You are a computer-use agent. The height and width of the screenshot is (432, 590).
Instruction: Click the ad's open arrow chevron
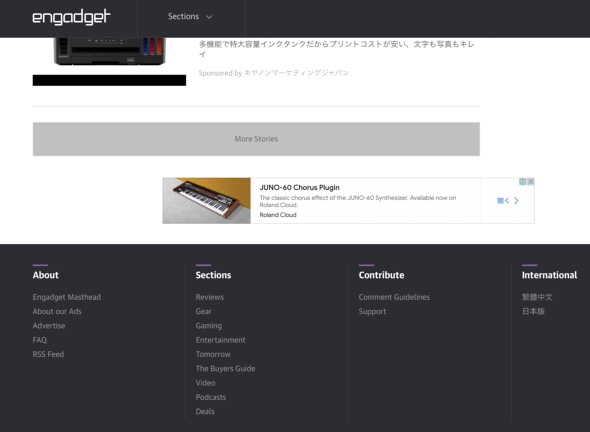click(516, 201)
